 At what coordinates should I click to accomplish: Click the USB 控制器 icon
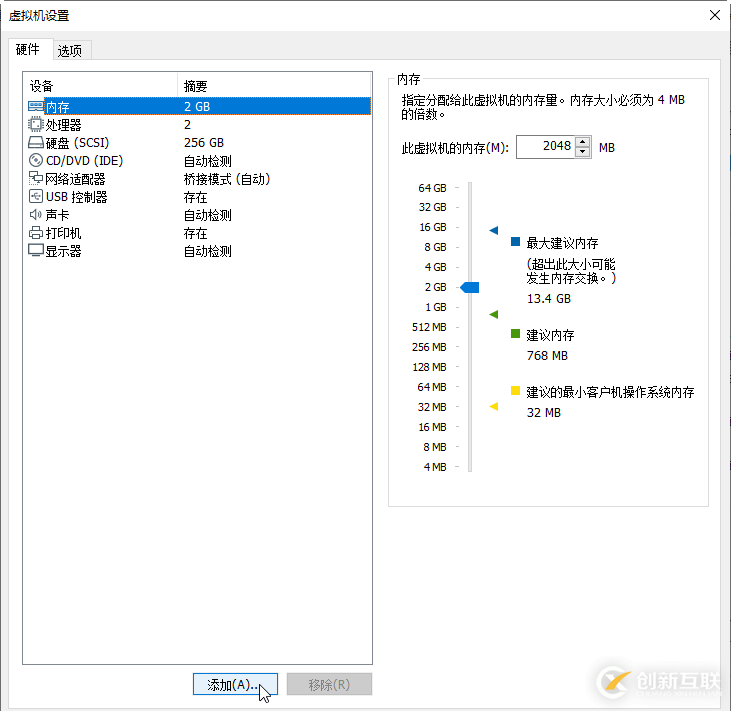point(36,197)
